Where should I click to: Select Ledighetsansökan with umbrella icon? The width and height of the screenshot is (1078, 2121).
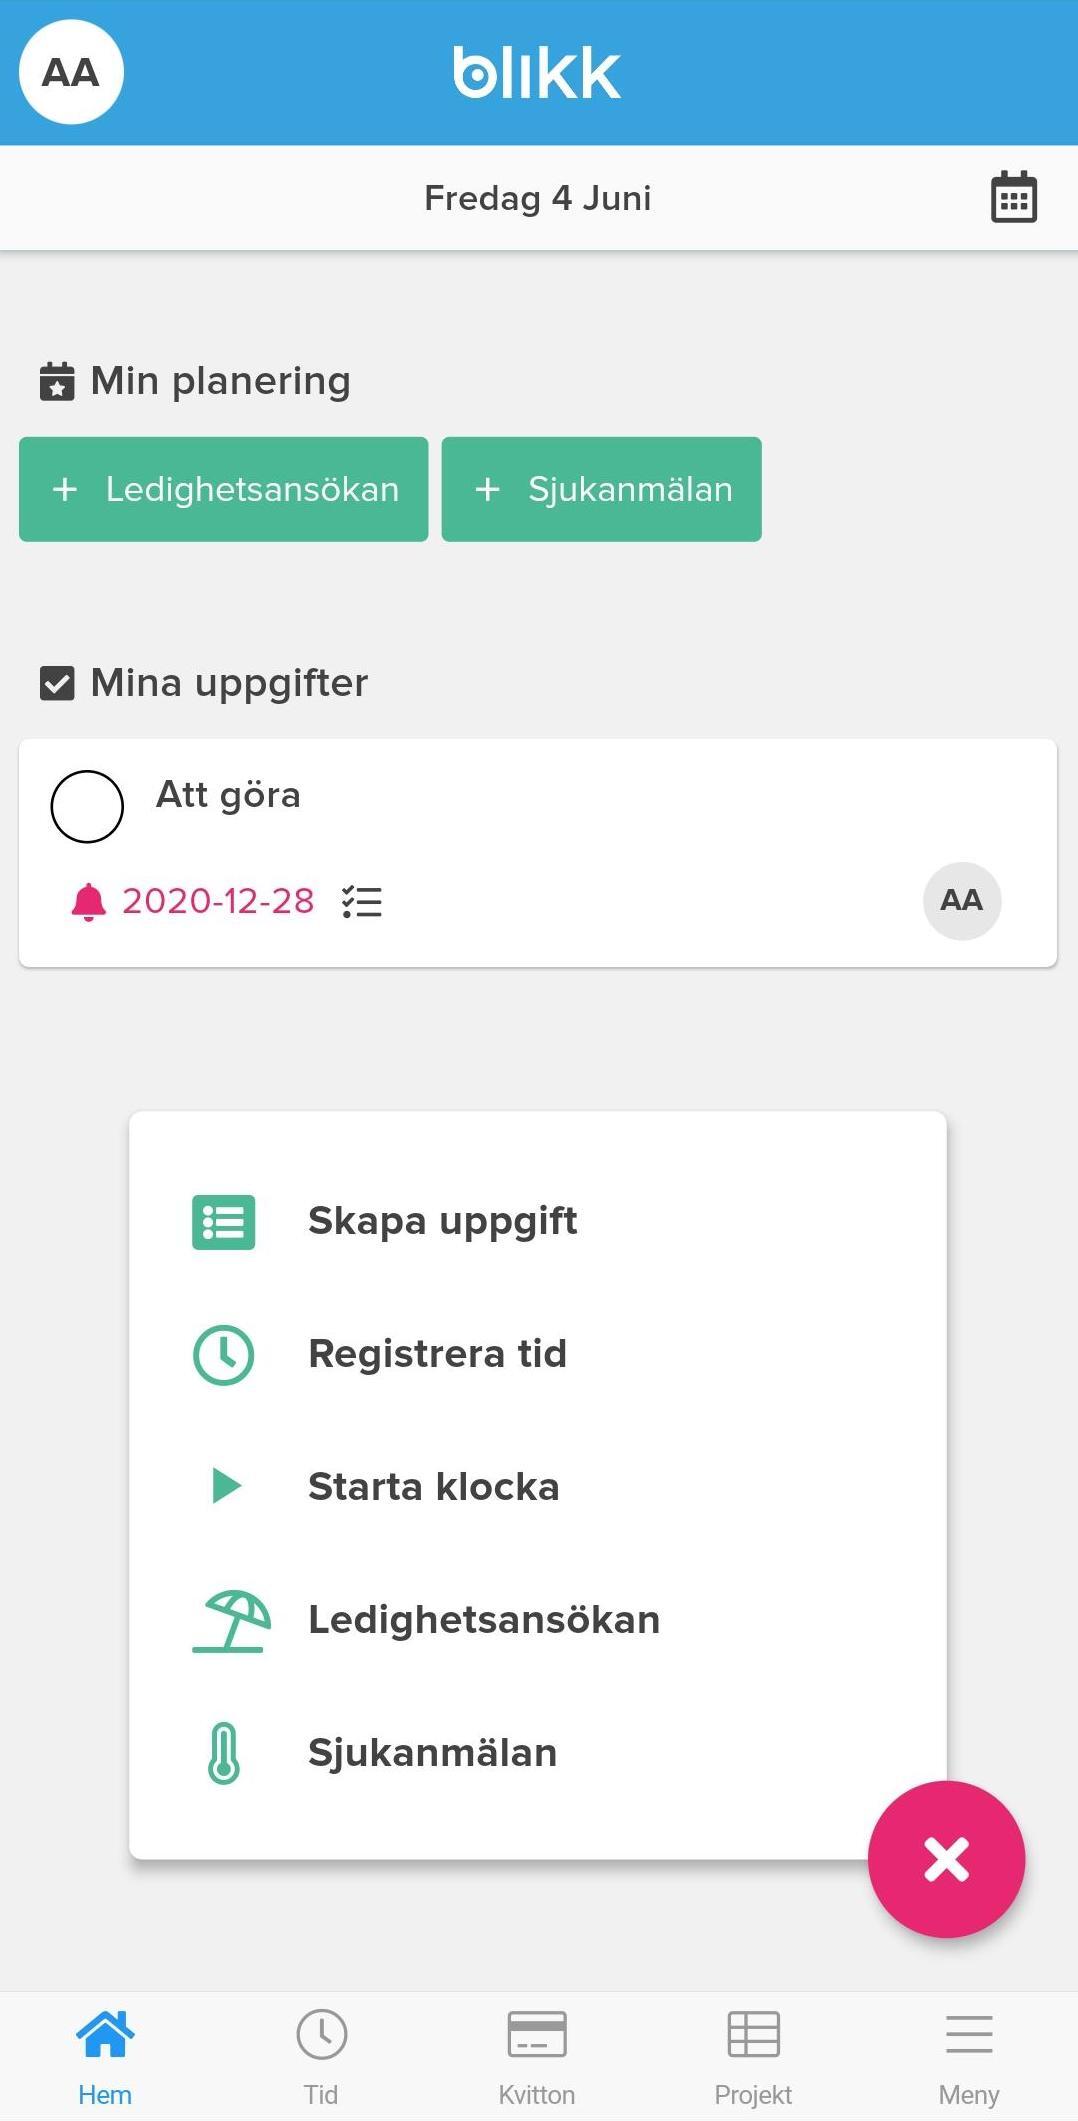[538, 1620]
